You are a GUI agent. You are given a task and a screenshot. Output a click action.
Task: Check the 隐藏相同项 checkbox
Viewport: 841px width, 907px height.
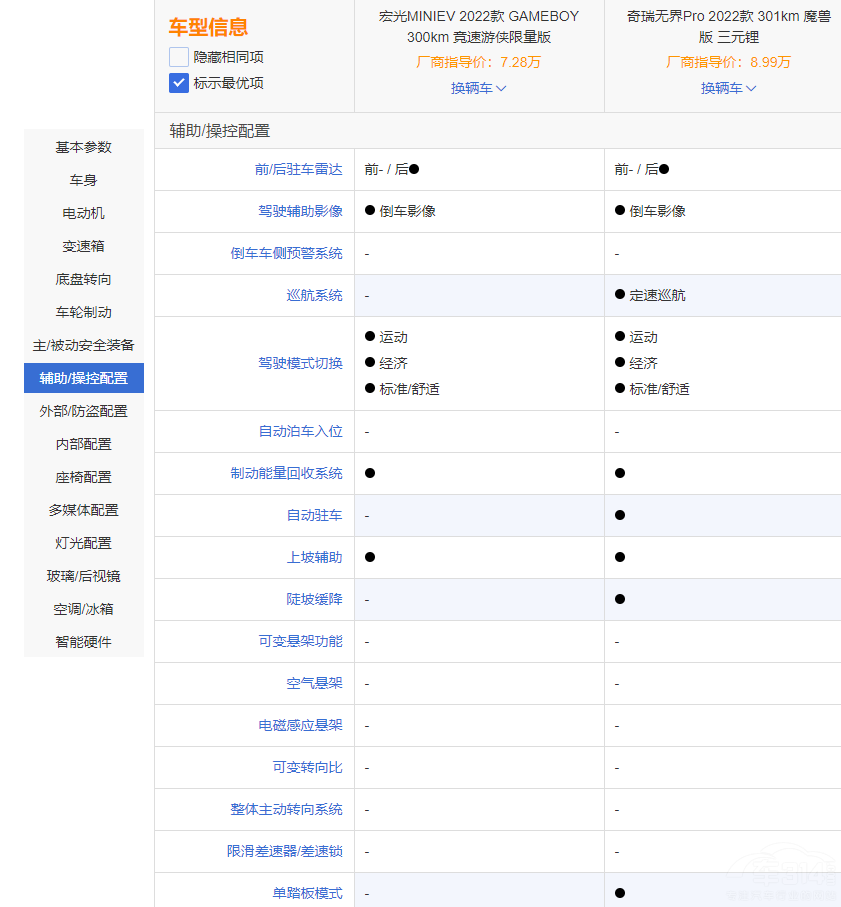pos(179,57)
